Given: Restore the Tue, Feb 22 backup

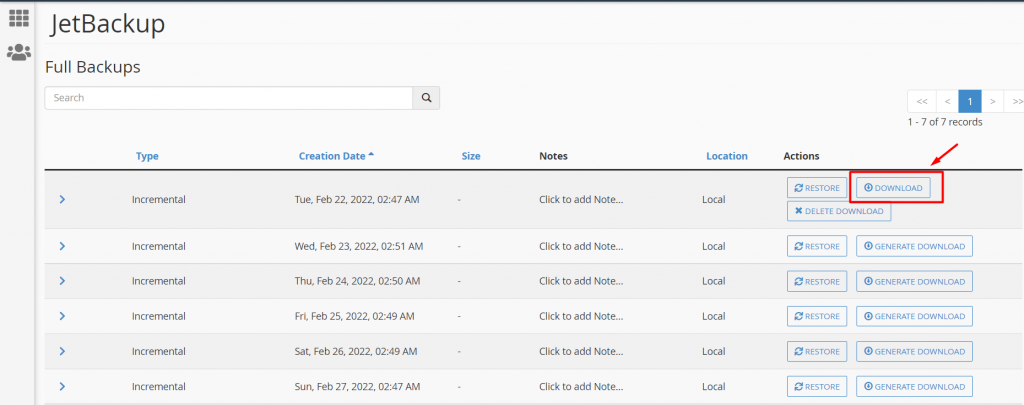Looking at the screenshot, I should pos(817,188).
